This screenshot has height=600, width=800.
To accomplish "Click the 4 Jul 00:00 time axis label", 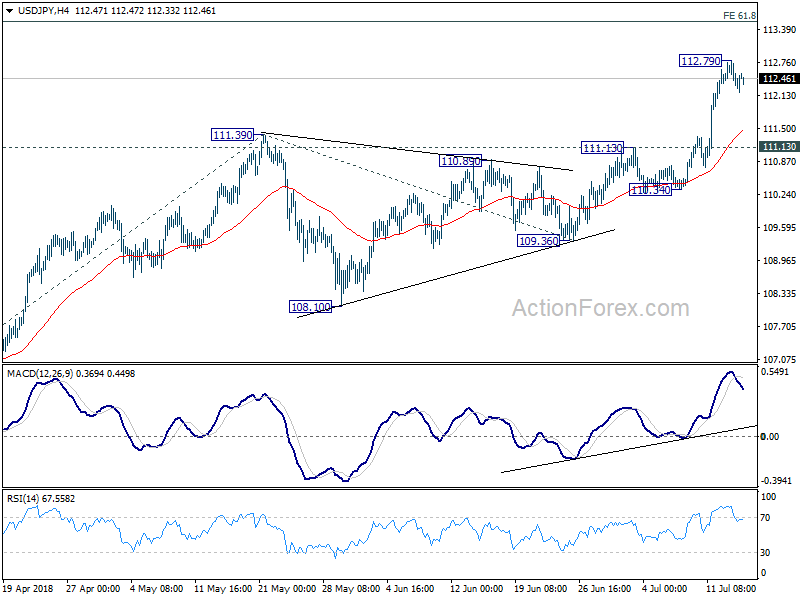I will (664, 588).
